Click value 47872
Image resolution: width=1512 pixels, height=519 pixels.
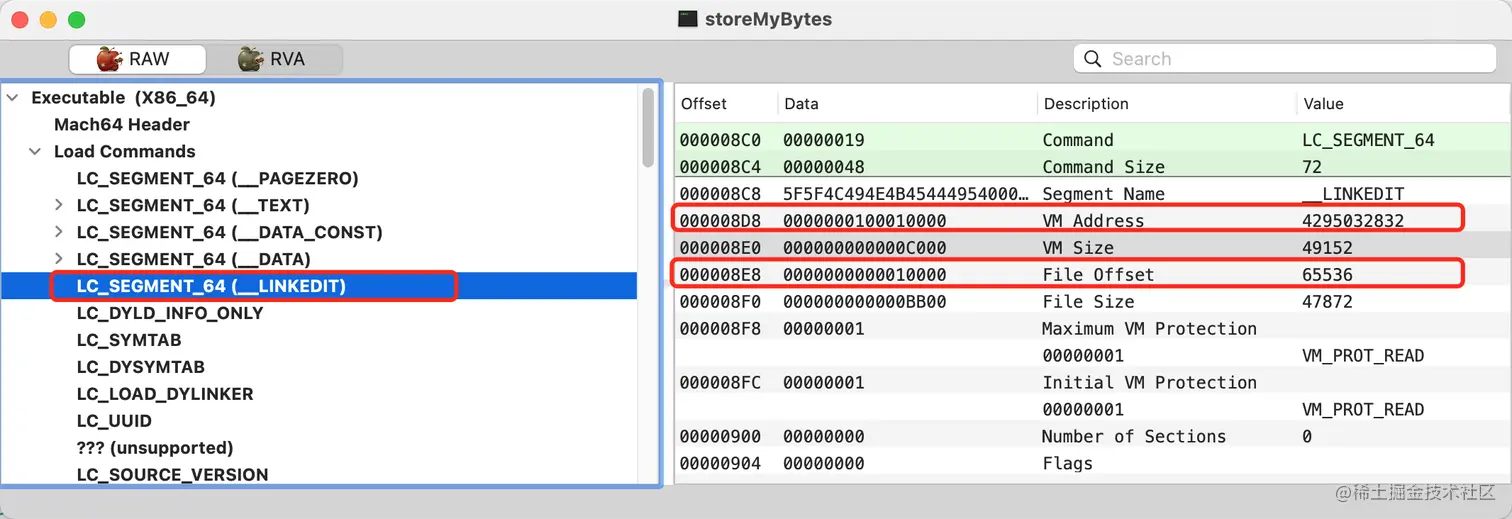coord(1327,302)
